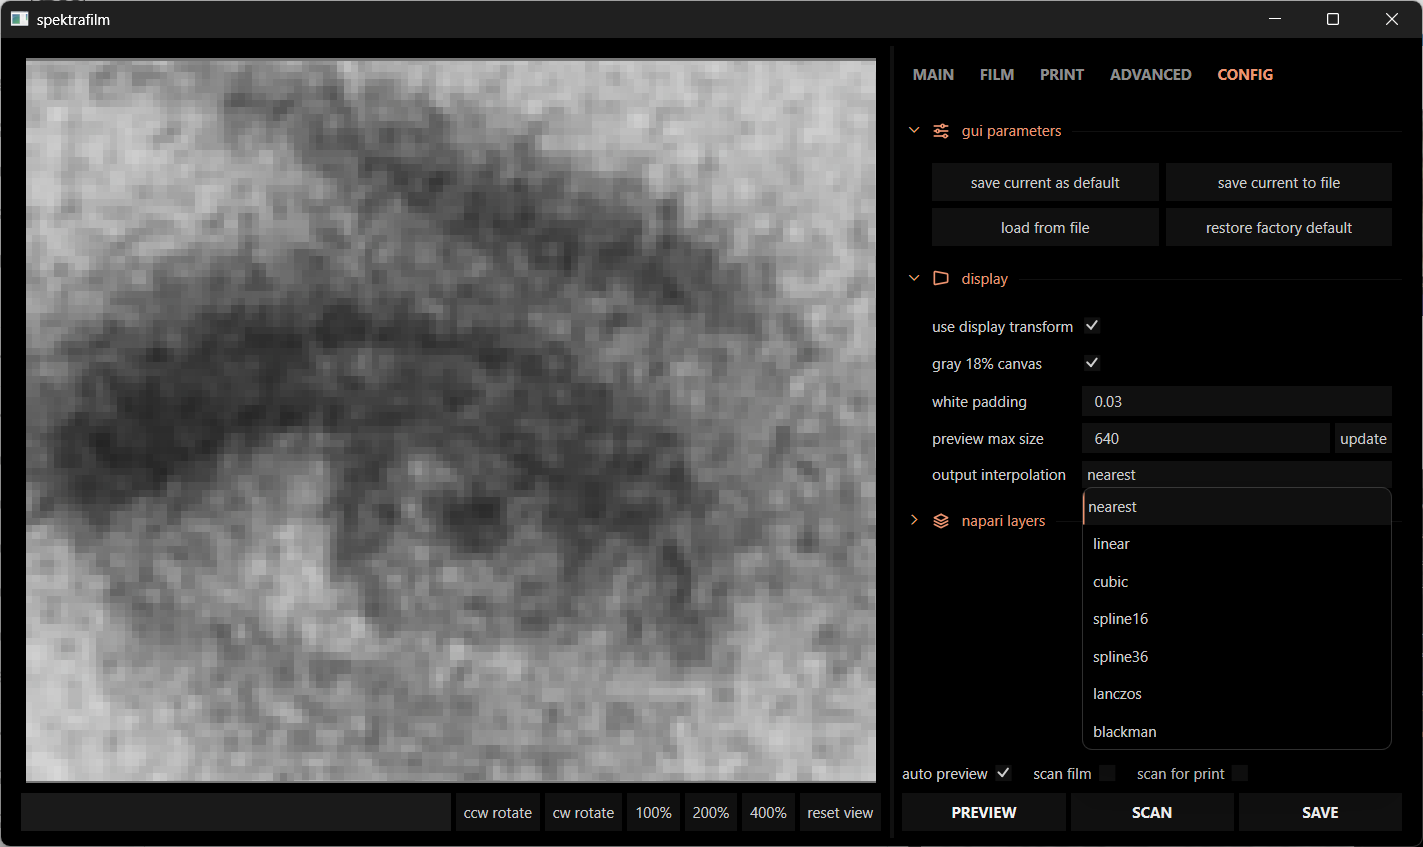1423x847 pixels.
Task: Rotate image with ccw rotate button
Action: point(498,813)
